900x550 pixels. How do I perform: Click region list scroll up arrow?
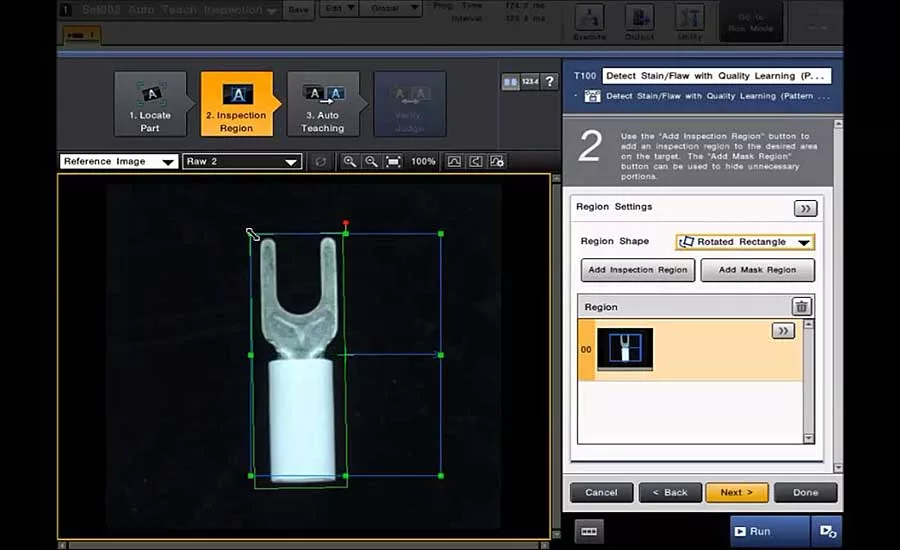tap(808, 324)
